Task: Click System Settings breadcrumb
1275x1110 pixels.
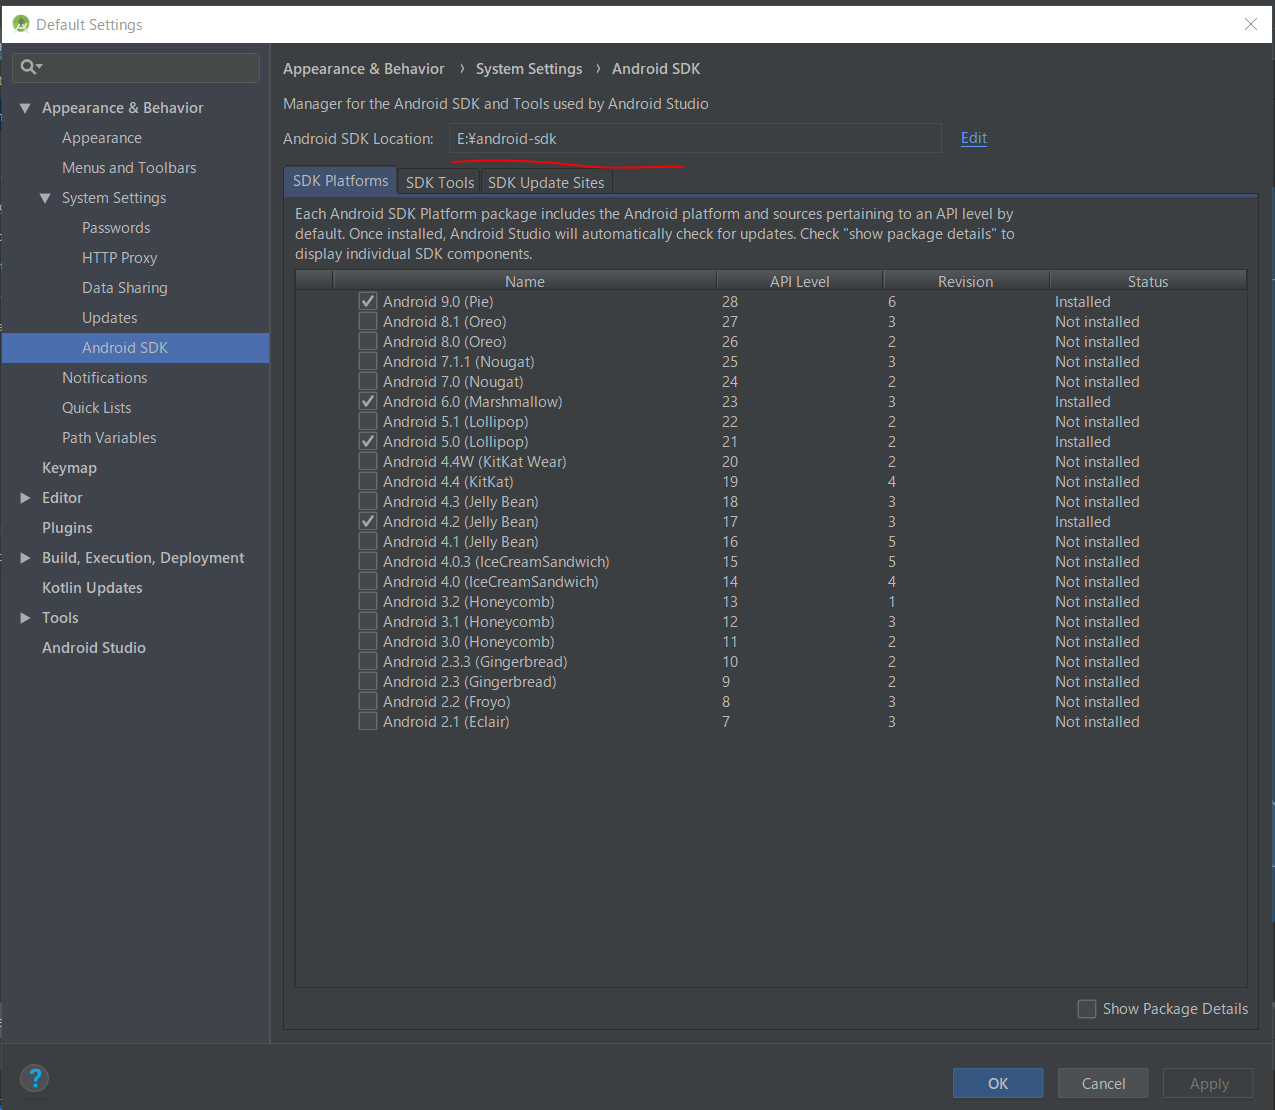Action: click(x=529, y=69)
